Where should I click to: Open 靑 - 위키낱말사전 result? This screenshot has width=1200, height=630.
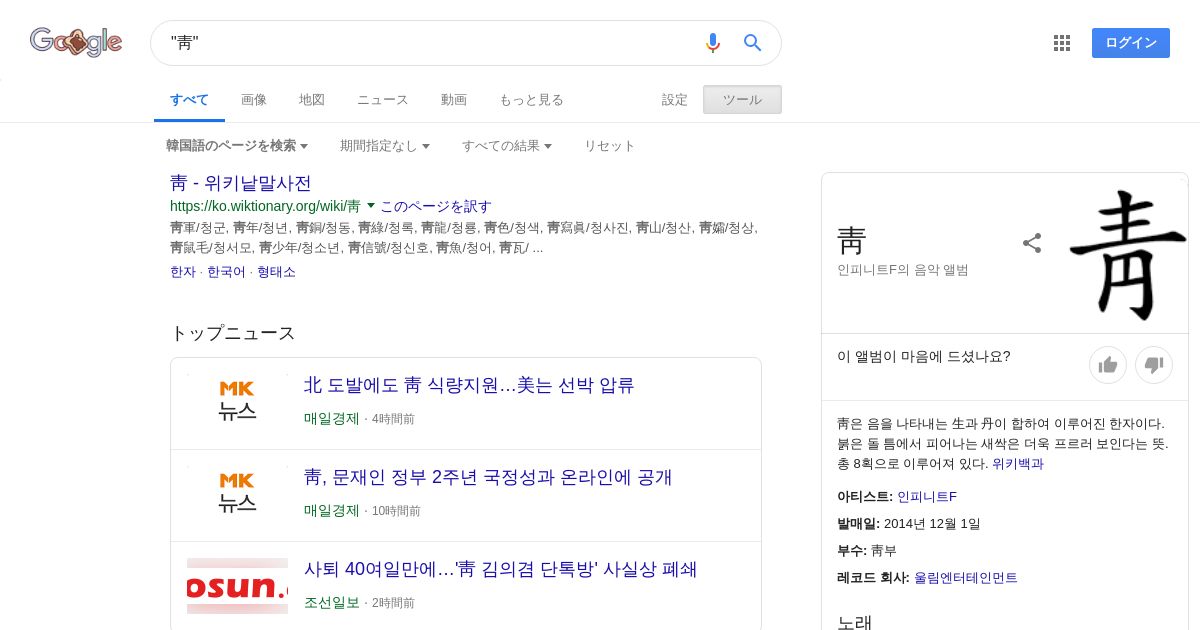pos(241,183)
